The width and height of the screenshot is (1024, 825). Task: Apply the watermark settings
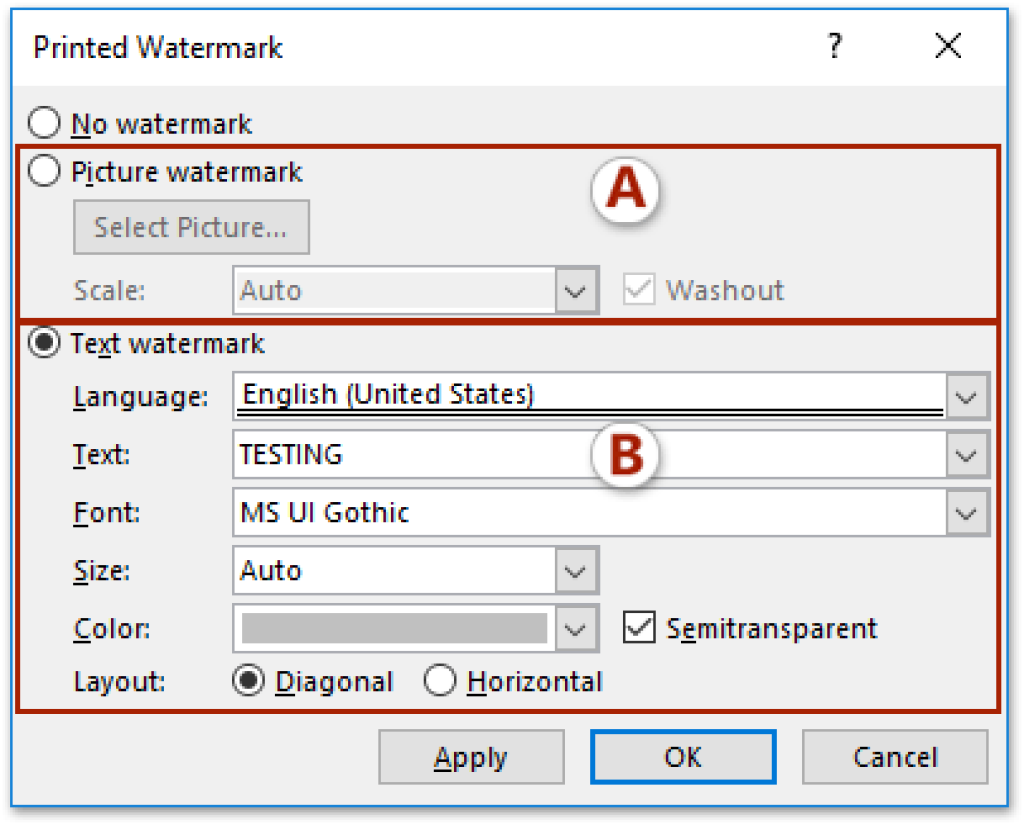point(471,757)
